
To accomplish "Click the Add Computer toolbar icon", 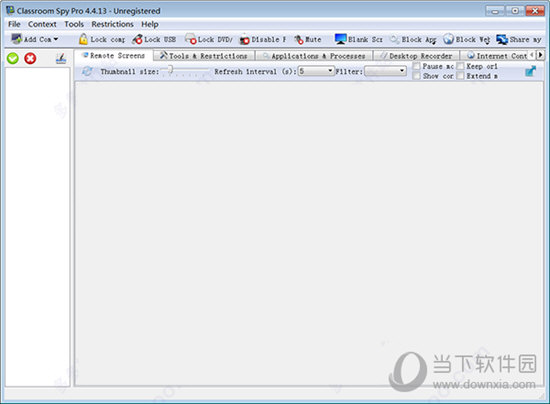I will [x=16, y=39].
